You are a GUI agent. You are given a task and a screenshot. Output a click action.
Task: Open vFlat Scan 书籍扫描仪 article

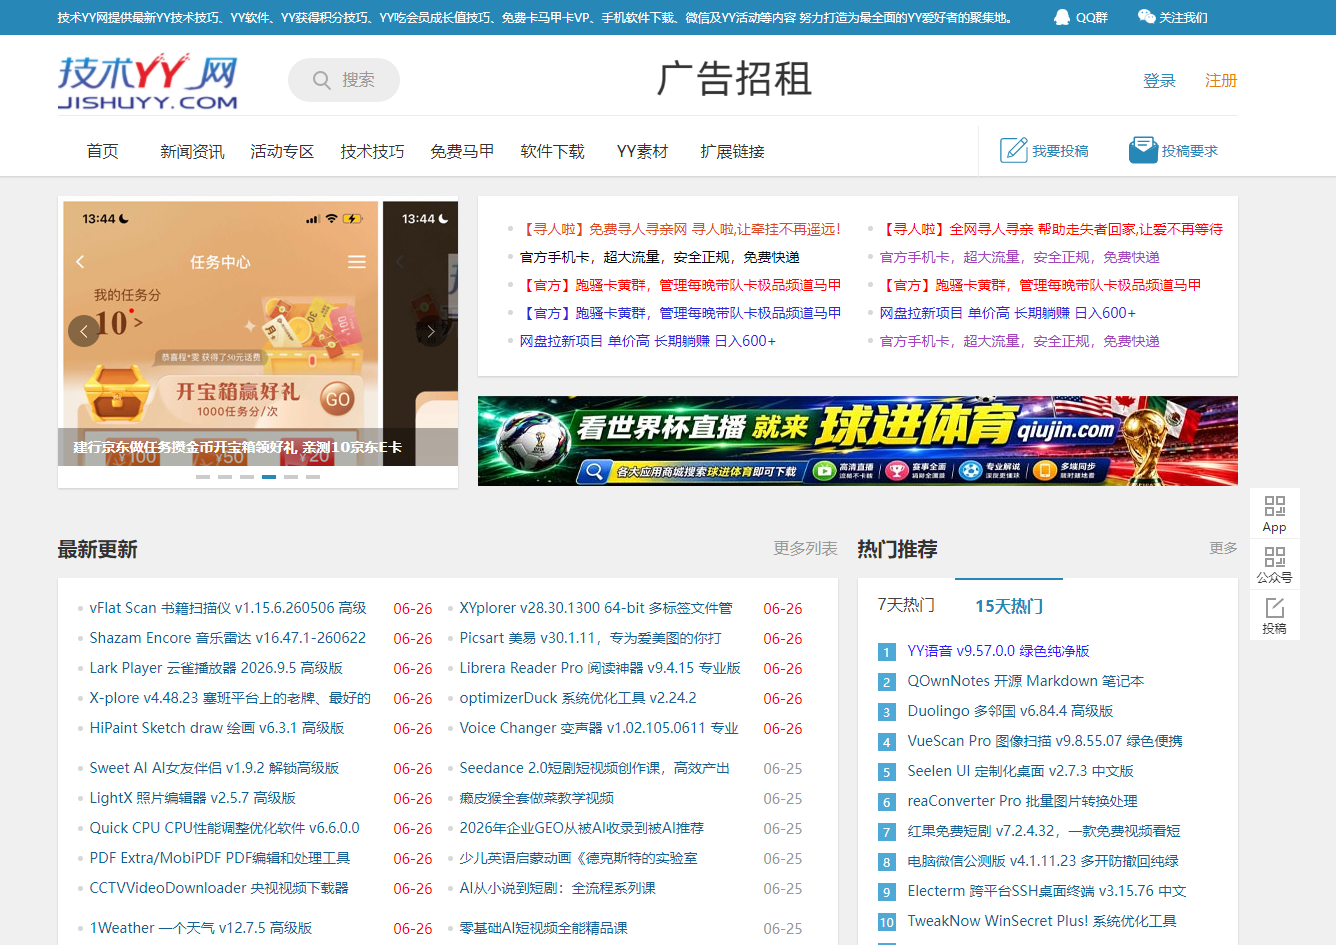(x=228, y=608)
